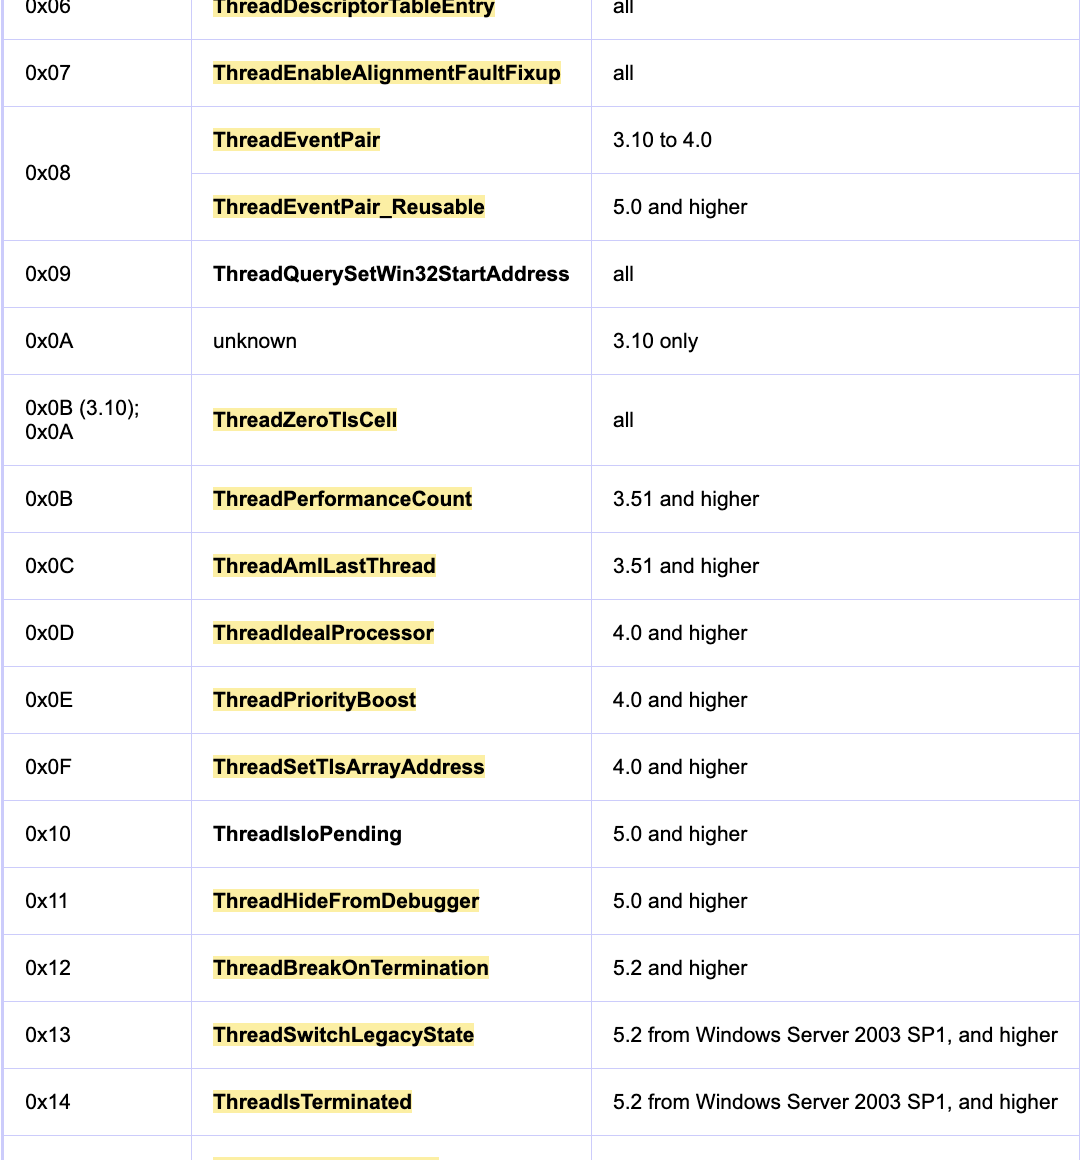1080x1160 pixels.
Task: Click '3.51 and higher' beside ThreadAmILastThread
Action: (x=686, y=566)
